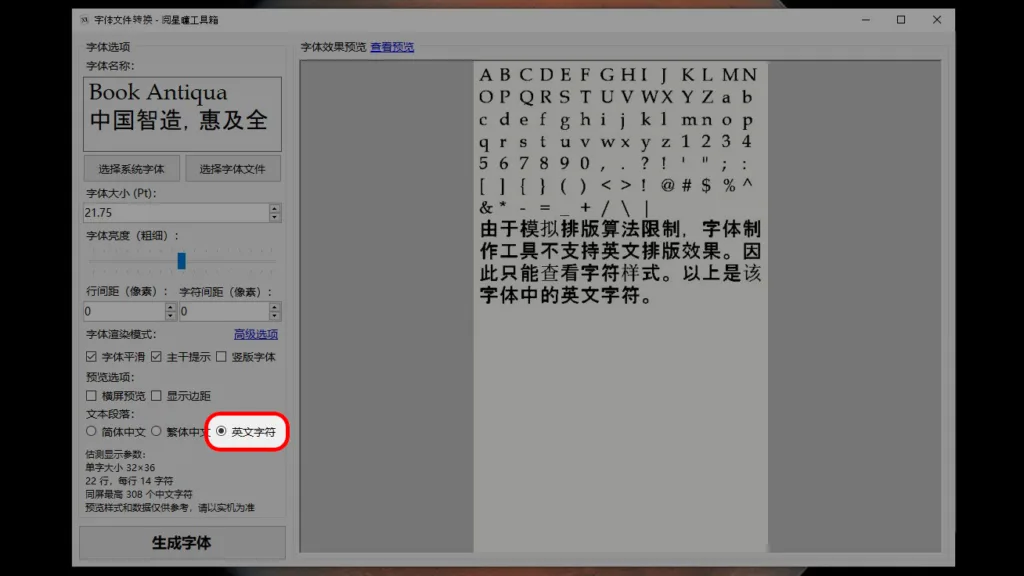
Task: Select the 繁体中文 radio button
Action: pyautogui.click(x=156, y=431)
